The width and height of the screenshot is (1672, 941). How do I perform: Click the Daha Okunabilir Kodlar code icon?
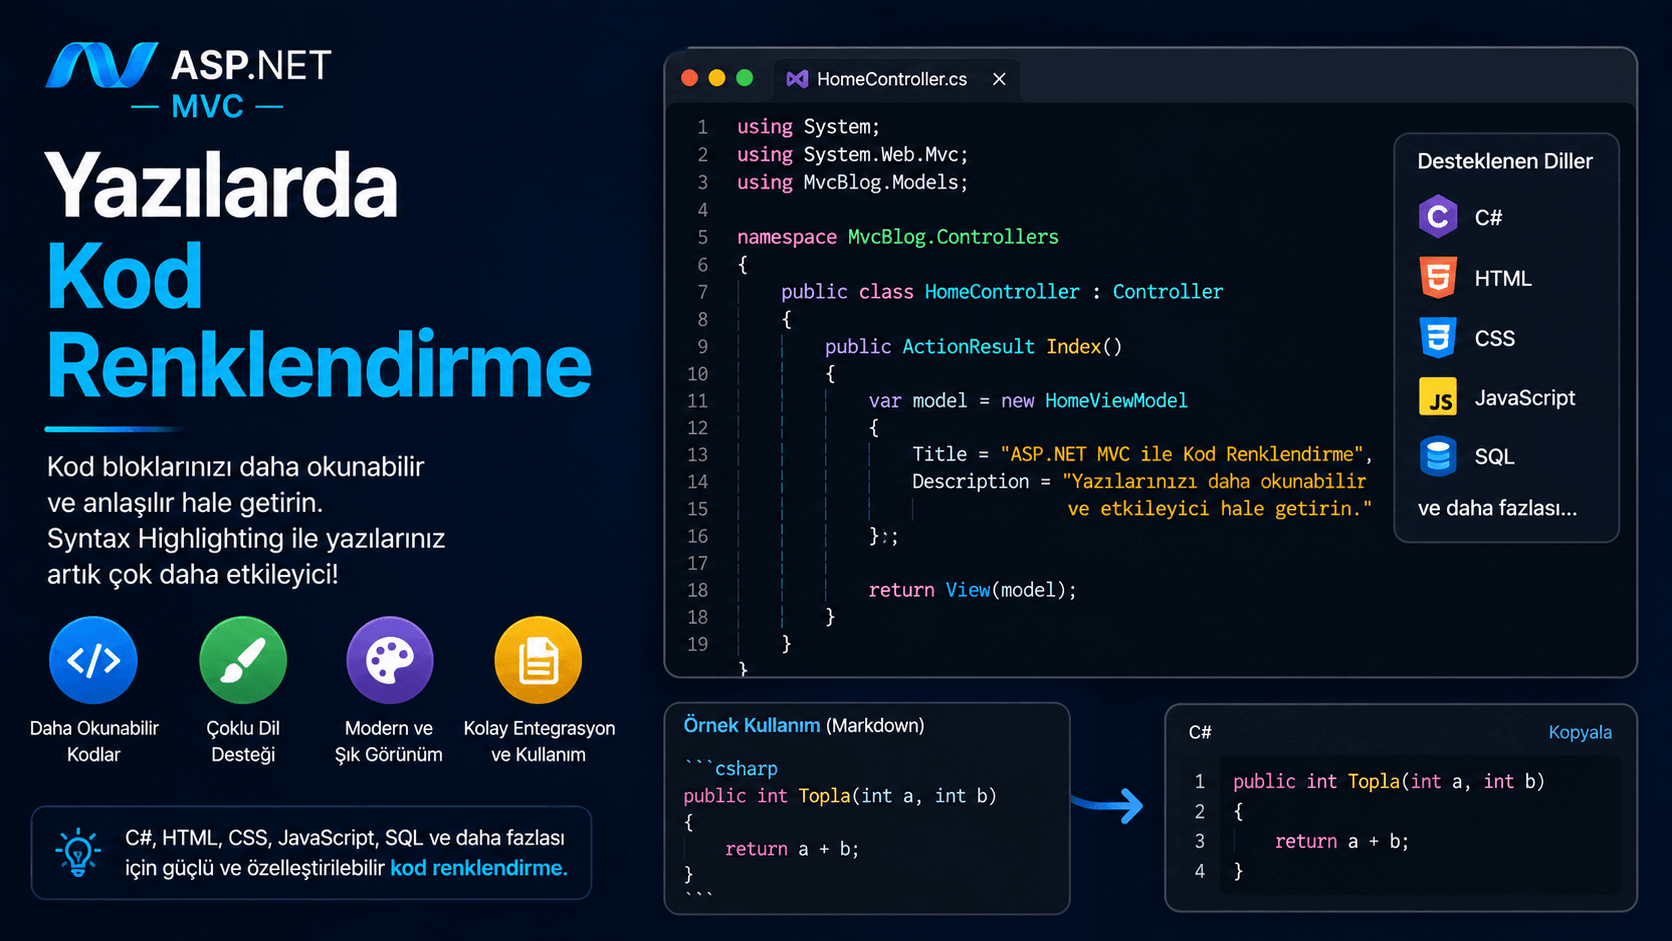click(x=93, y=660)
